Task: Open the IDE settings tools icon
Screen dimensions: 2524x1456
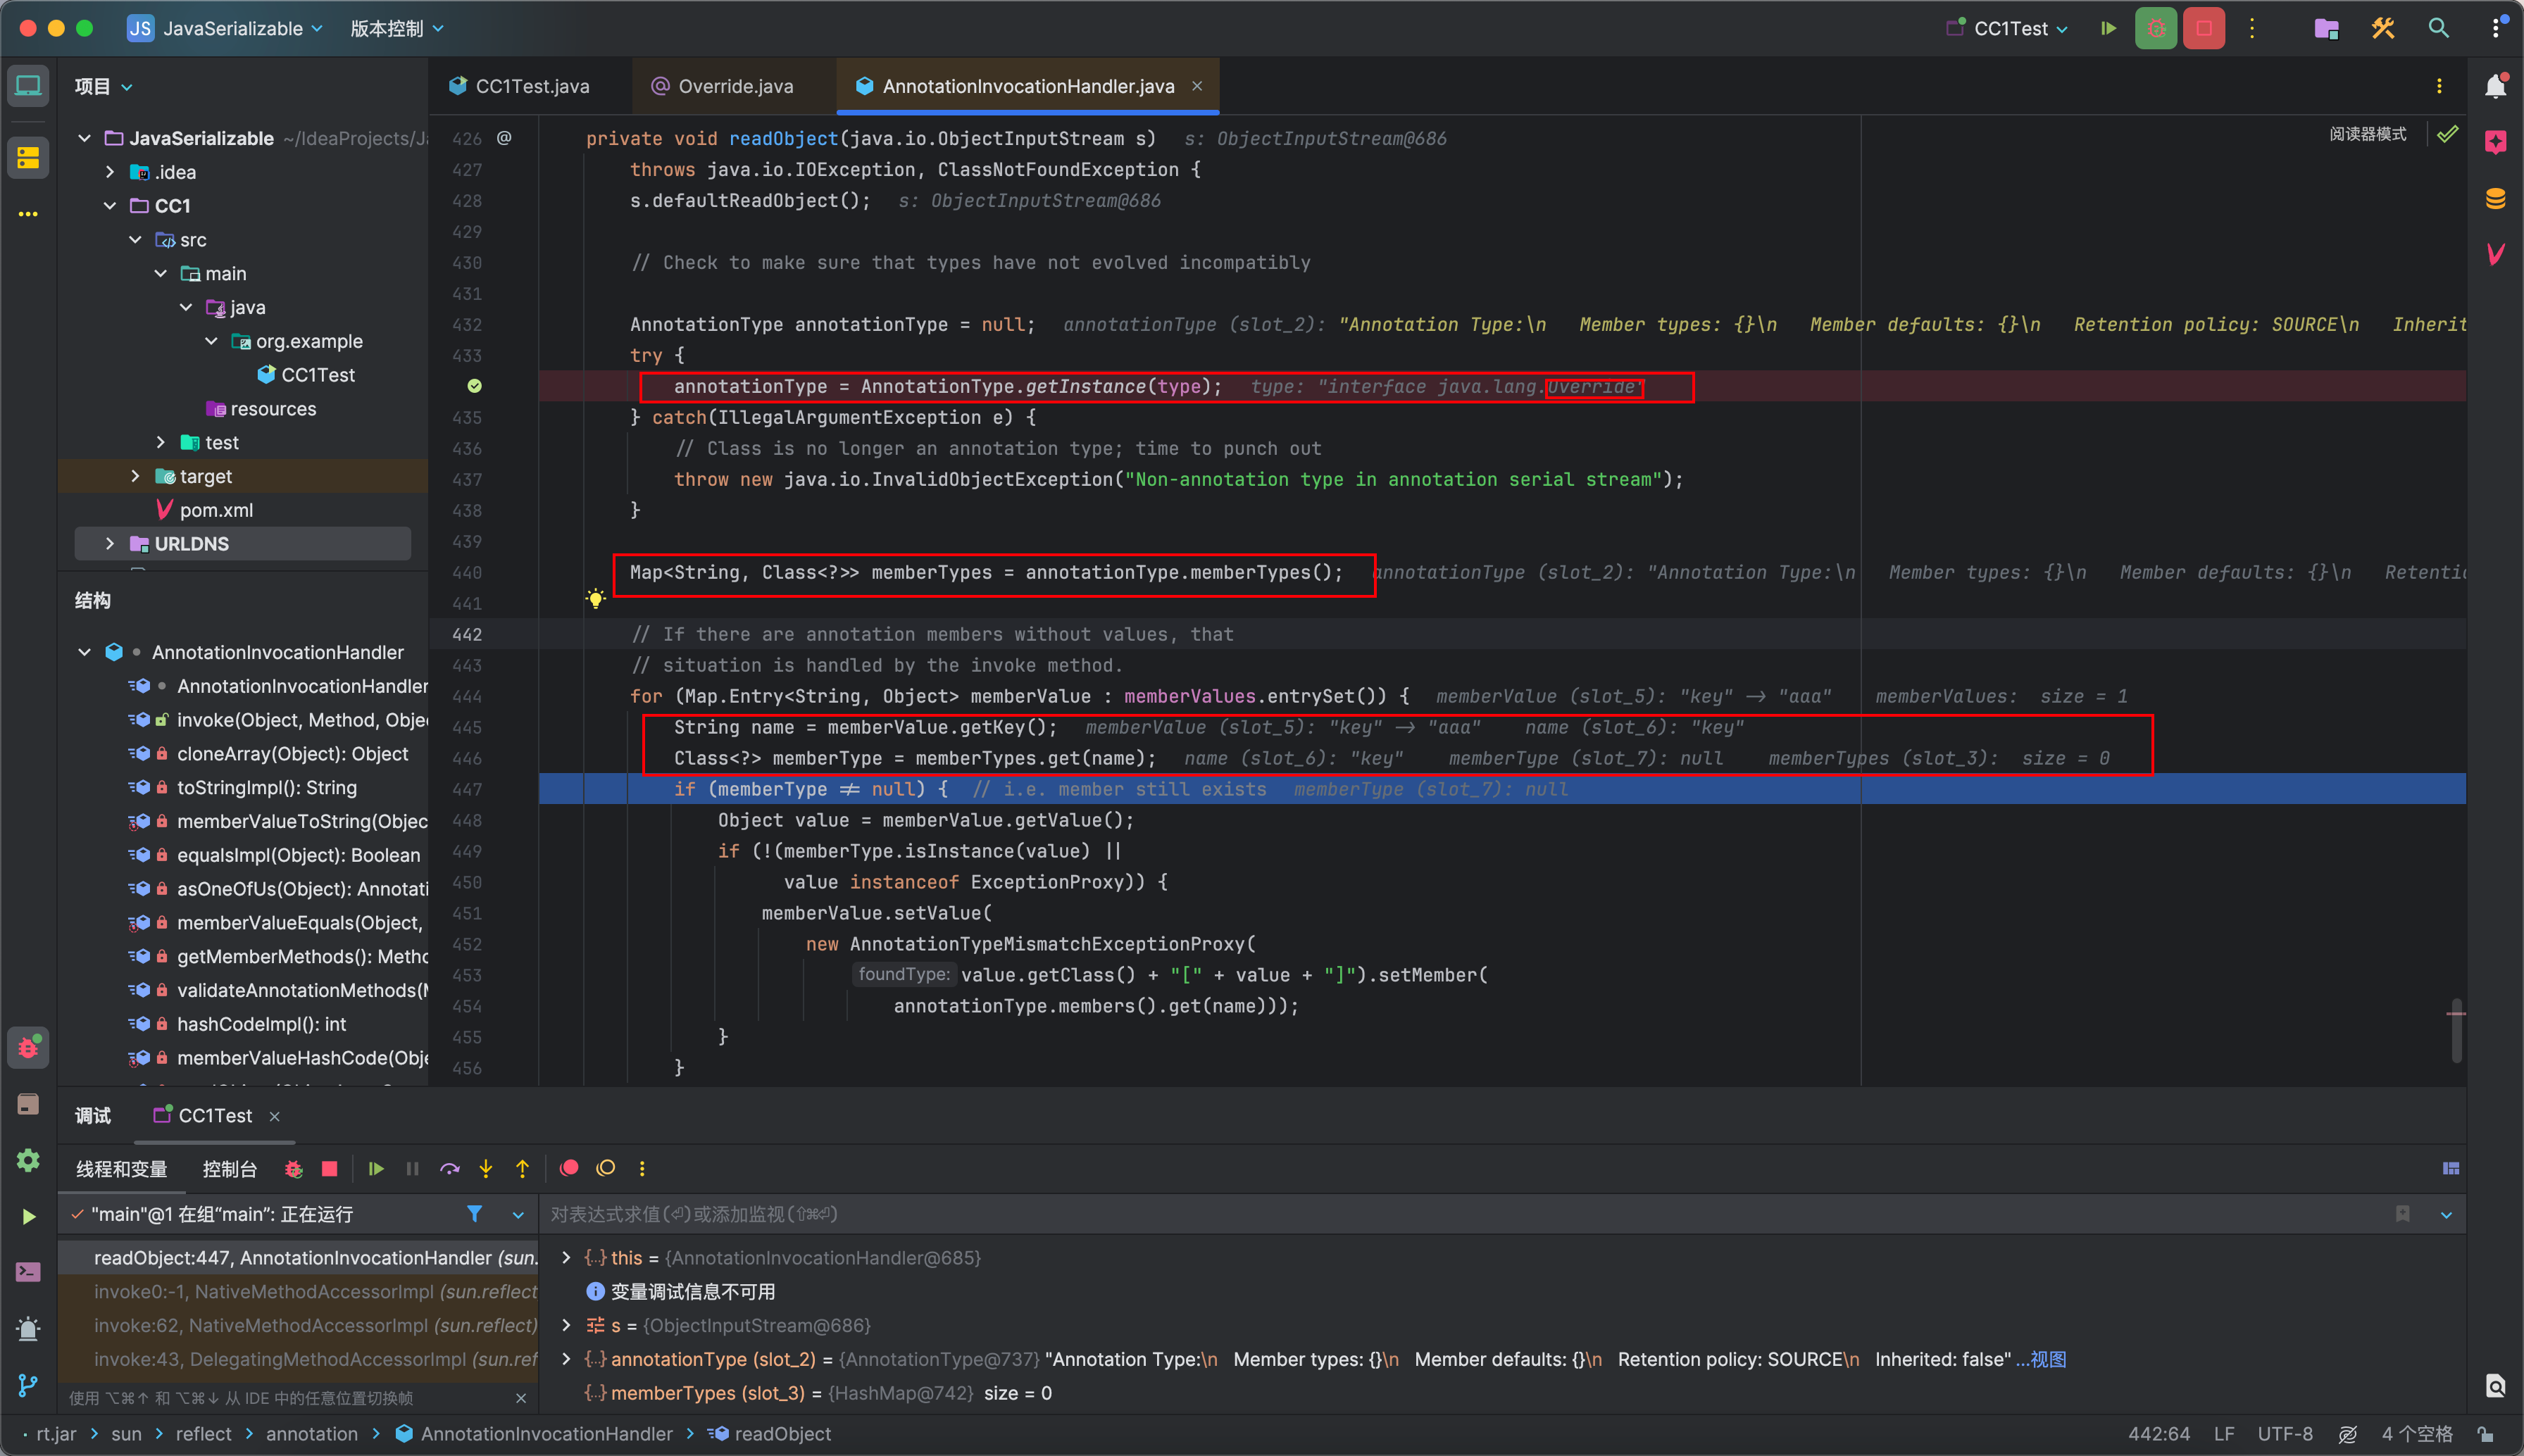Action: tap(2382, 28)
